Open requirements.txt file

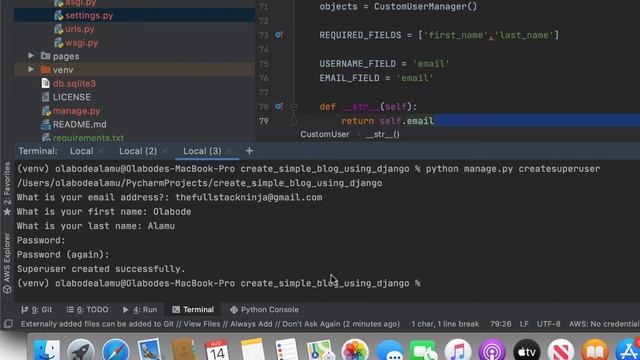[x=88, y=138]
